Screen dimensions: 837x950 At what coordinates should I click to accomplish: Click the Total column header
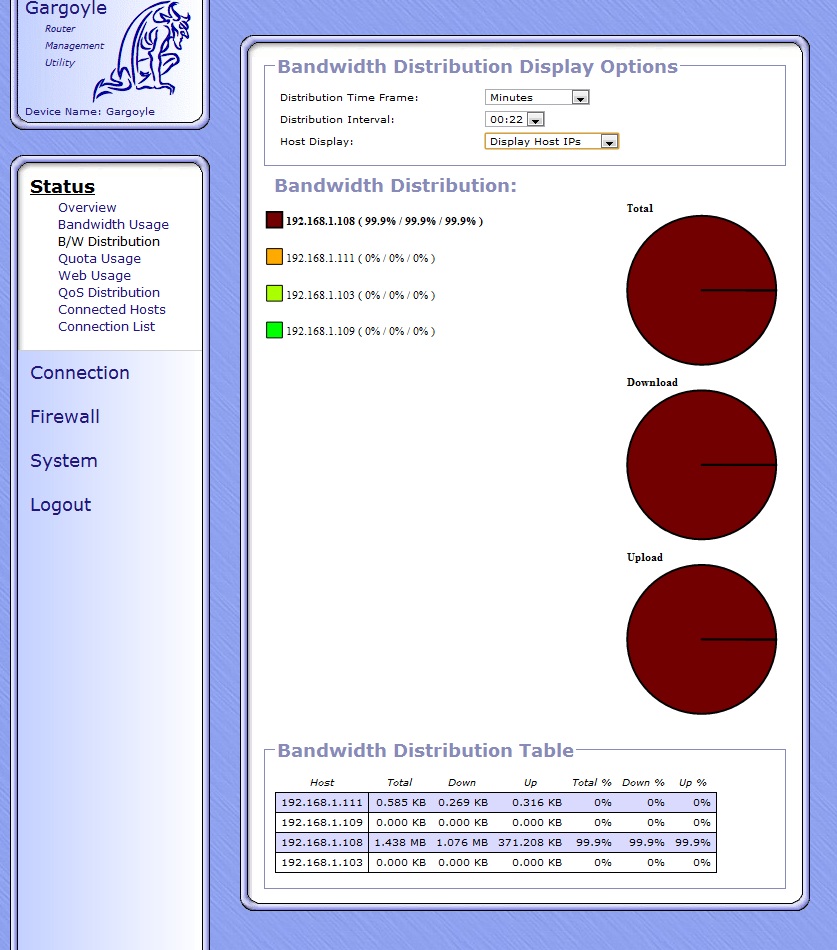tap(399, 782)
